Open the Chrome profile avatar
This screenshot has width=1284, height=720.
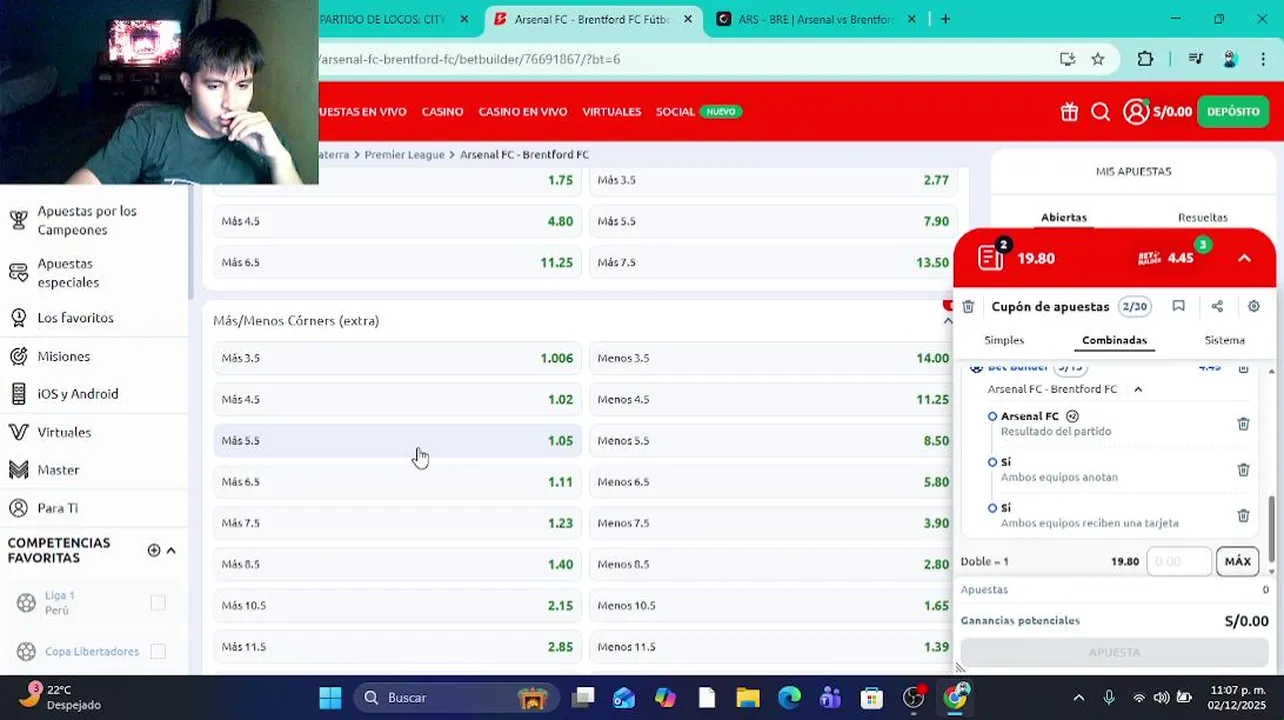[1231, 59]
